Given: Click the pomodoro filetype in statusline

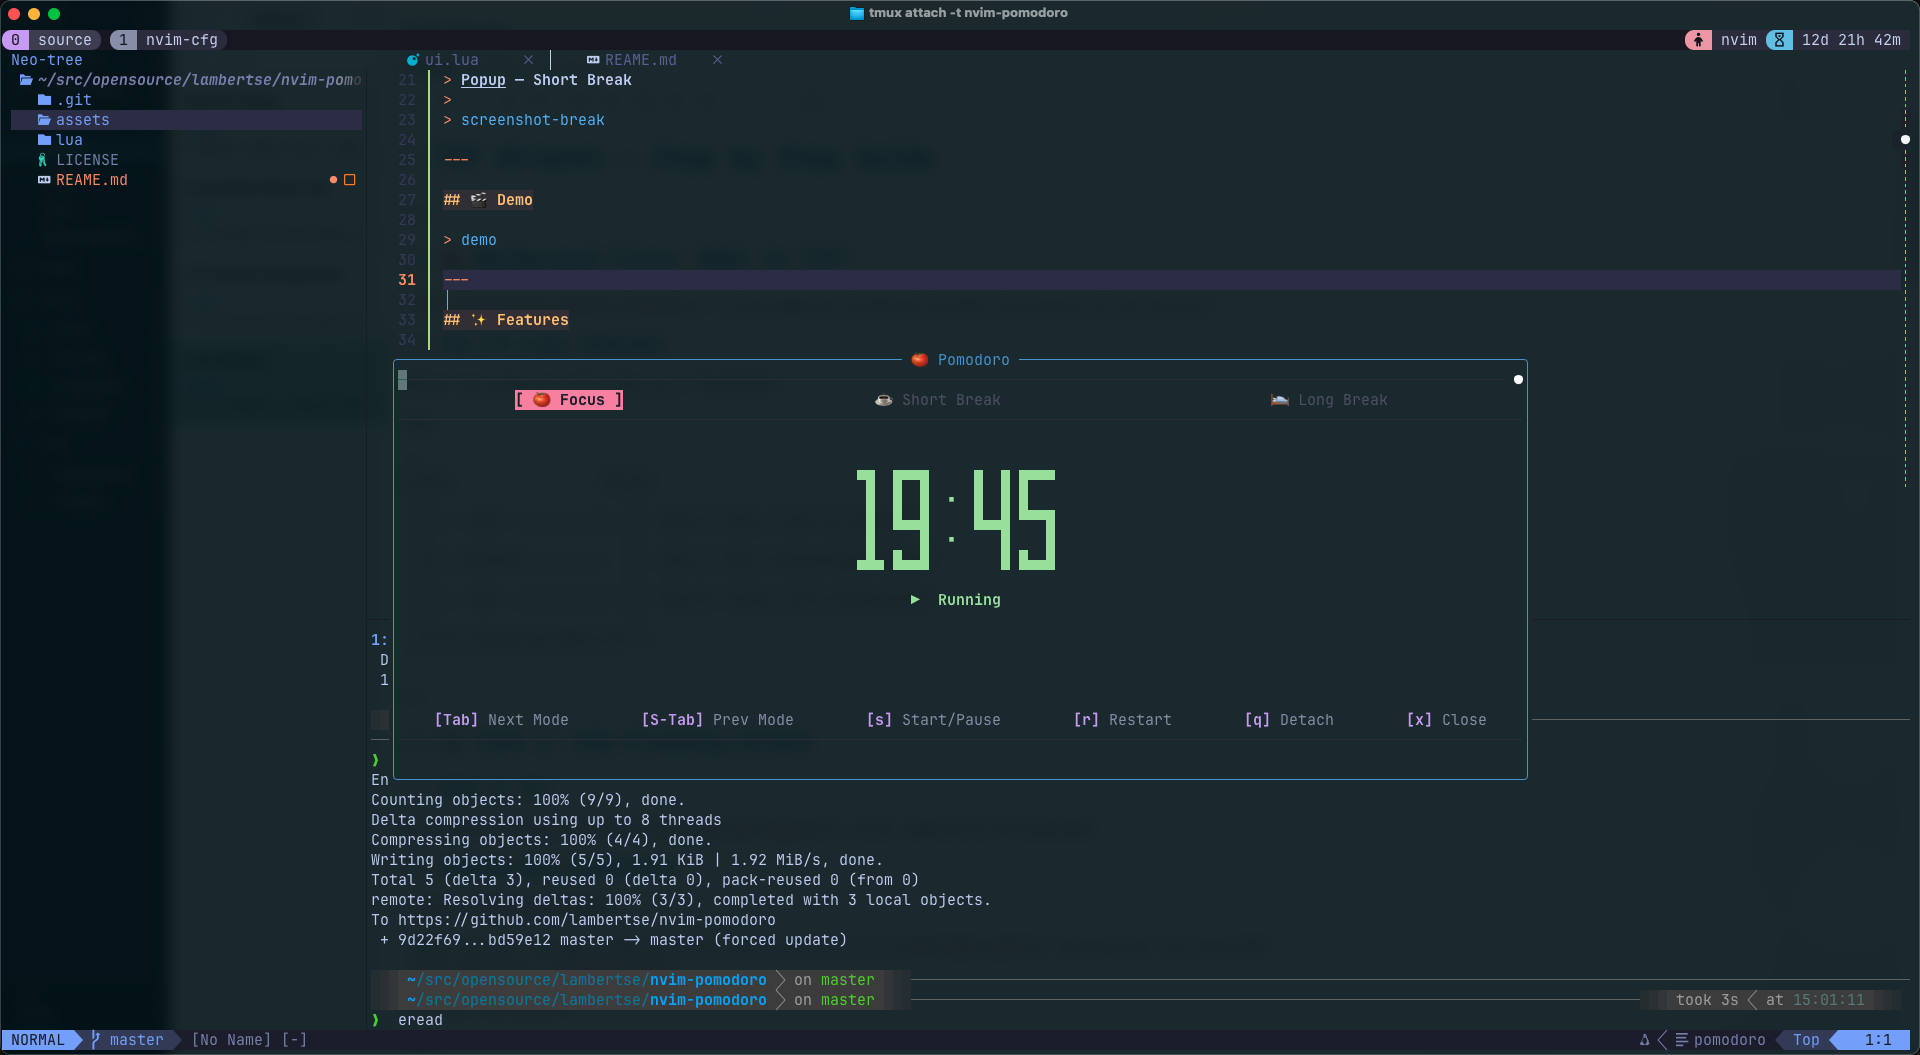Looking at the screenshot, I should (x=1730, y=1040).
